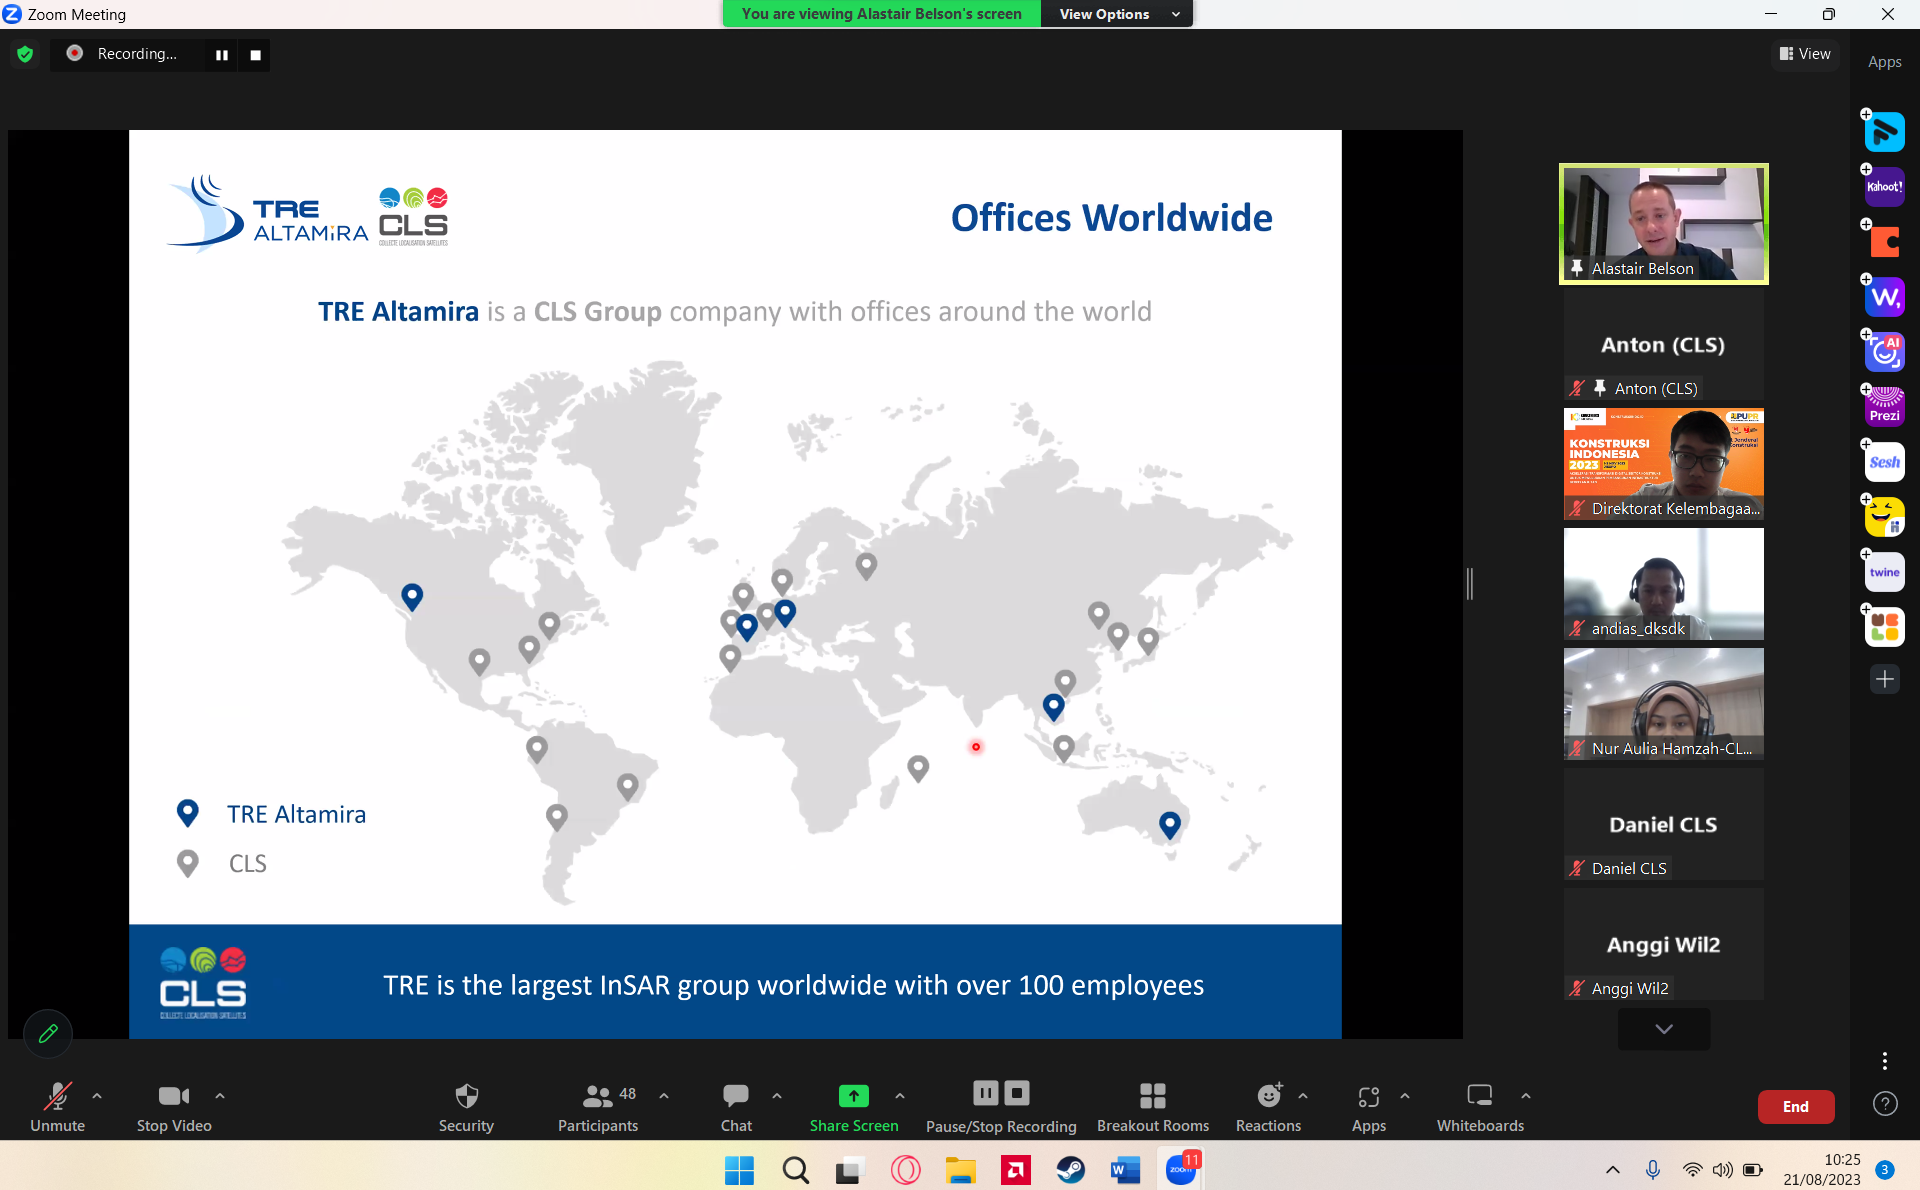Open the Security options
The width and height of the screenshot is (1920, 1190).
pyautogui.click(x=466, y=1107)
